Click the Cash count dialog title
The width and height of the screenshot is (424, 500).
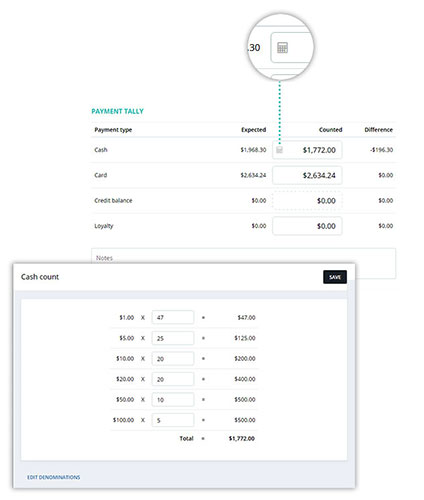click(x=40, y=277)
